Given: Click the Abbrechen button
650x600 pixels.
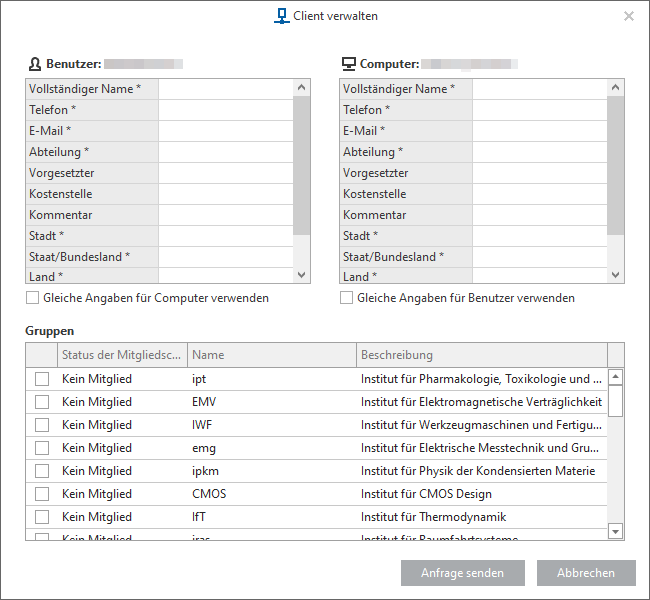Looking at the screenshot, I should (586, 573).
